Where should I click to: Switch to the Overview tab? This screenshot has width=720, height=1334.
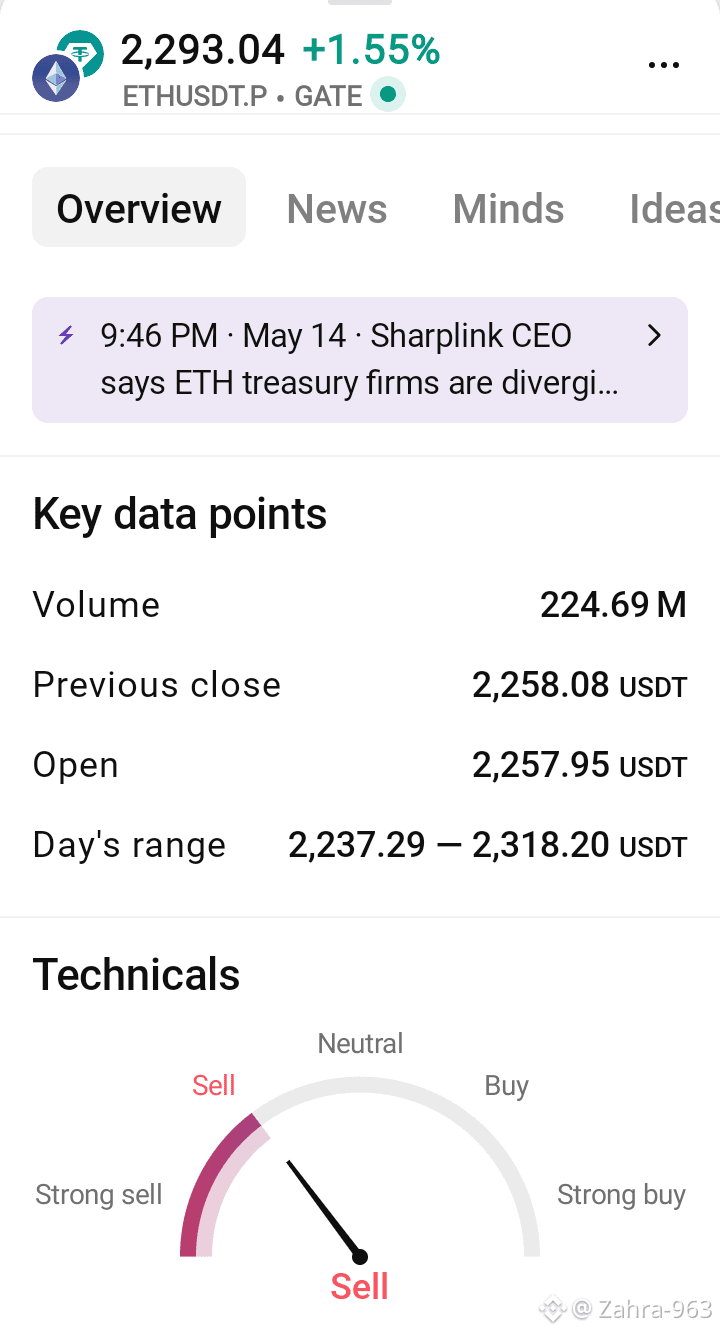(139, 208)
